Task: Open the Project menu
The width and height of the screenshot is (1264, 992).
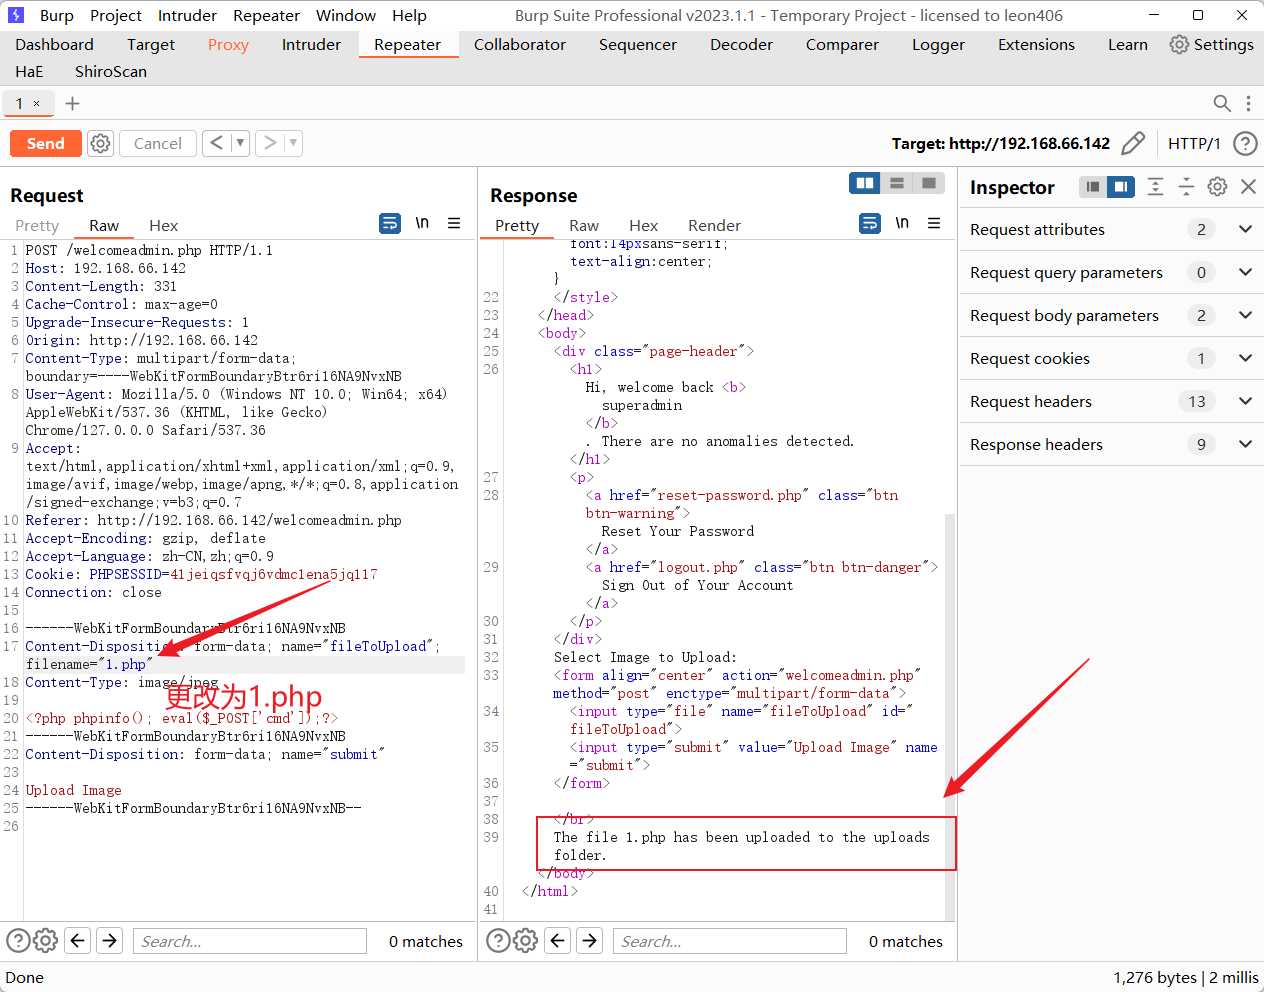Action: pyautogui.click(x=116, y=15)
